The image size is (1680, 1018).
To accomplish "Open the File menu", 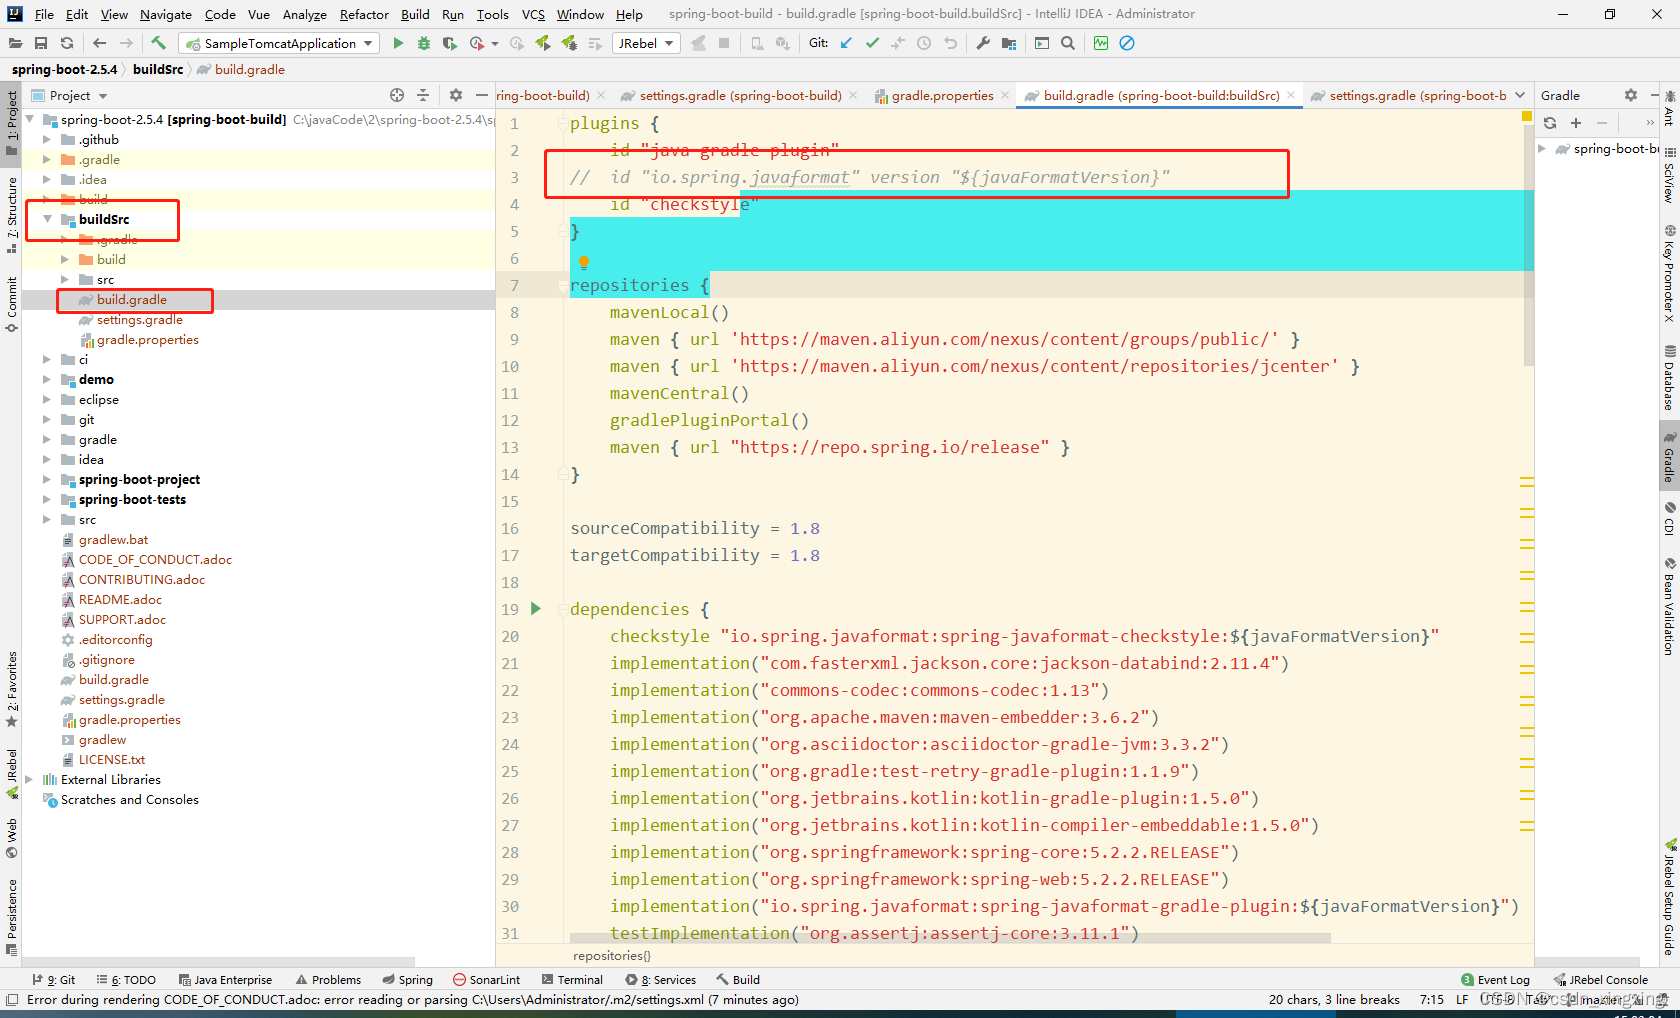I will point(44,14).
